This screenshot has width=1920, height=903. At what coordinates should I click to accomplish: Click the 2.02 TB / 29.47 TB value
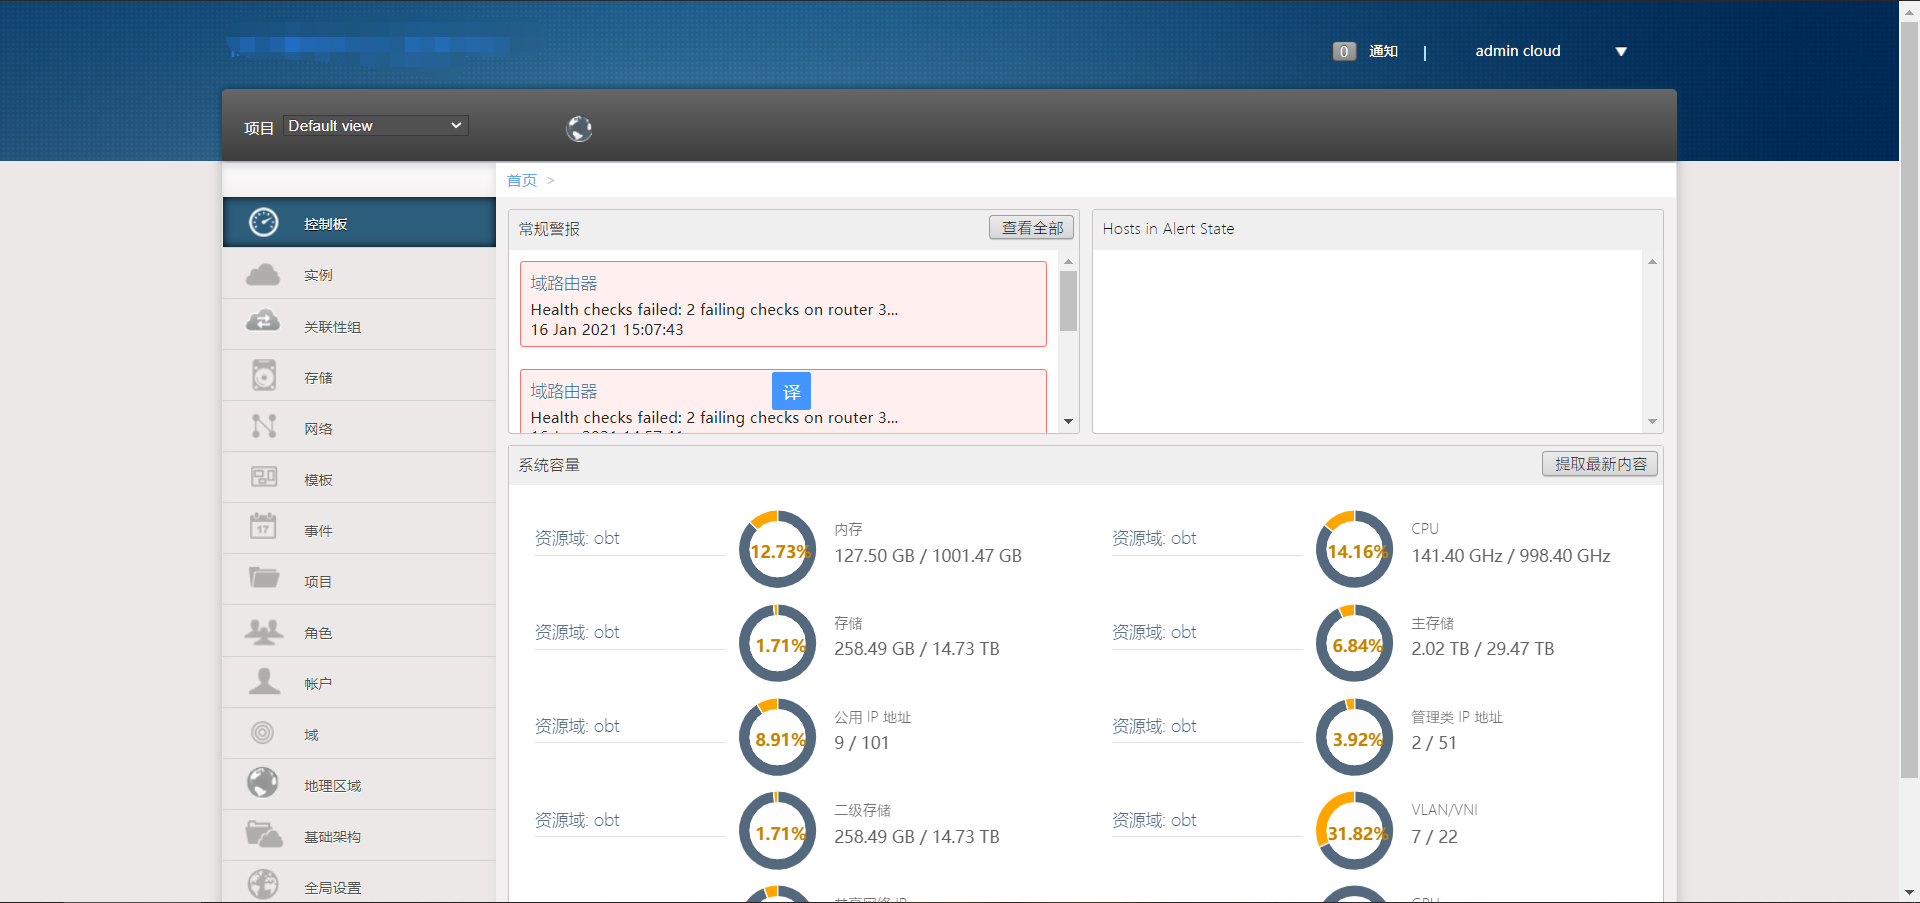click(1483, 649)
